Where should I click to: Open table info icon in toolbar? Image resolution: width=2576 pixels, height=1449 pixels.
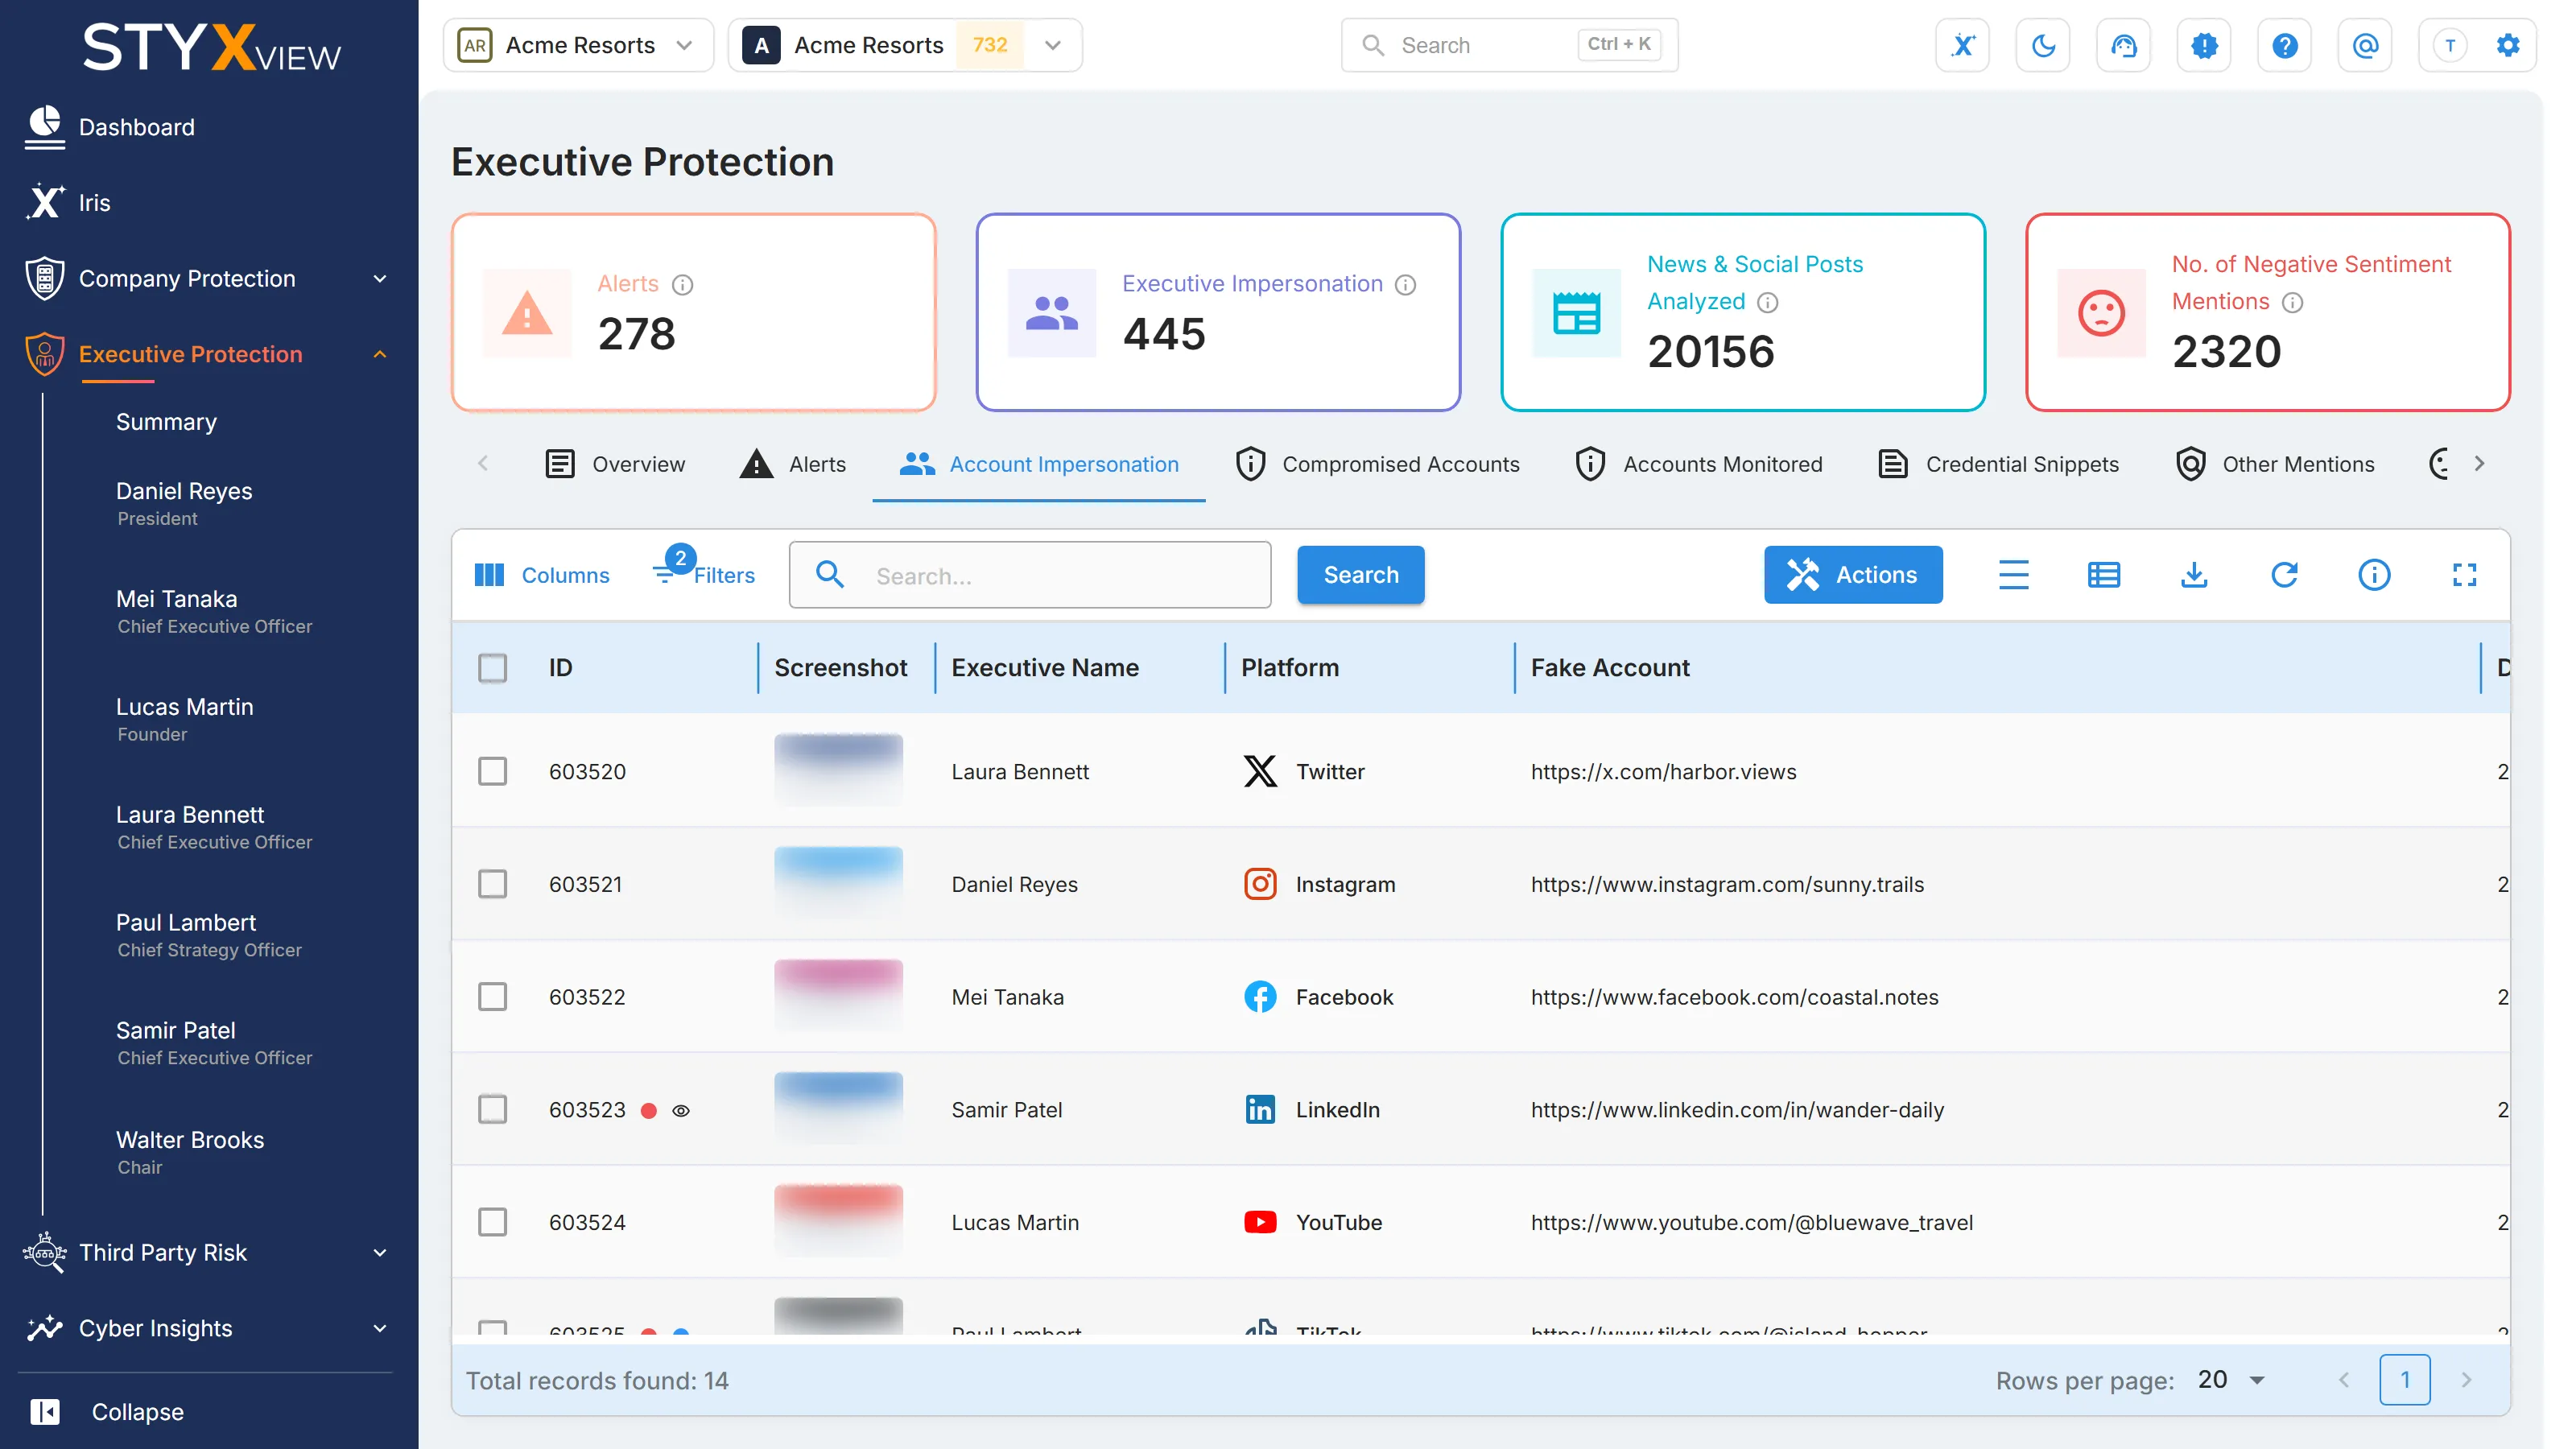point(2374,575)
